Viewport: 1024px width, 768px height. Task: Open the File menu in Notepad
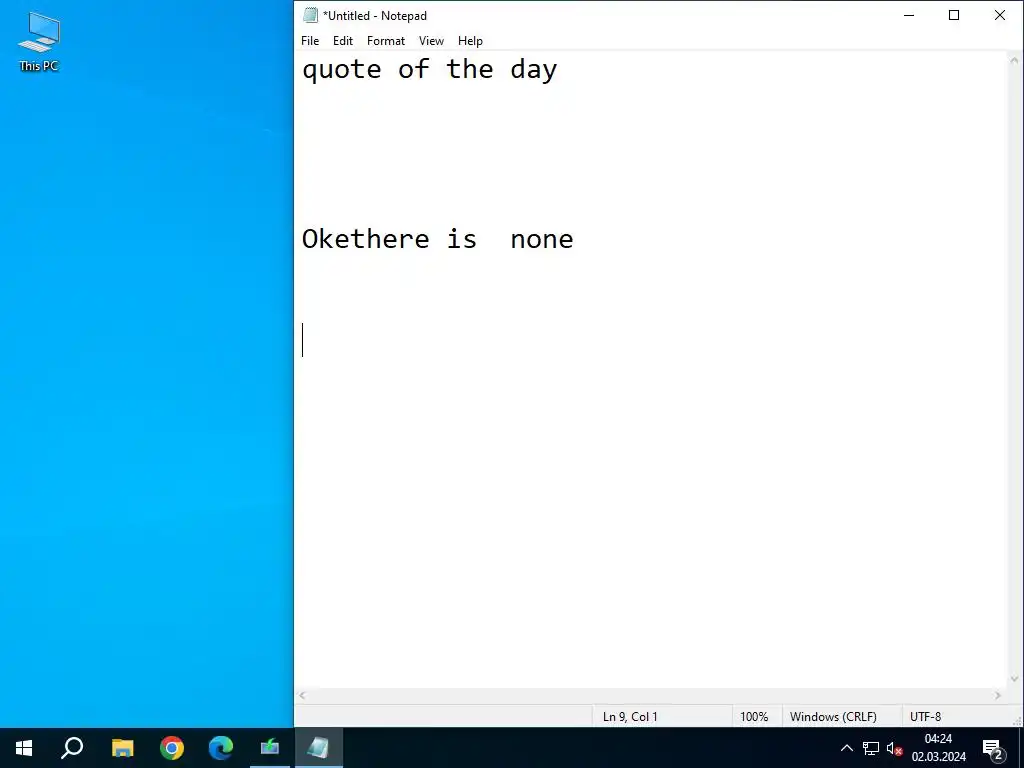[310, 40]
